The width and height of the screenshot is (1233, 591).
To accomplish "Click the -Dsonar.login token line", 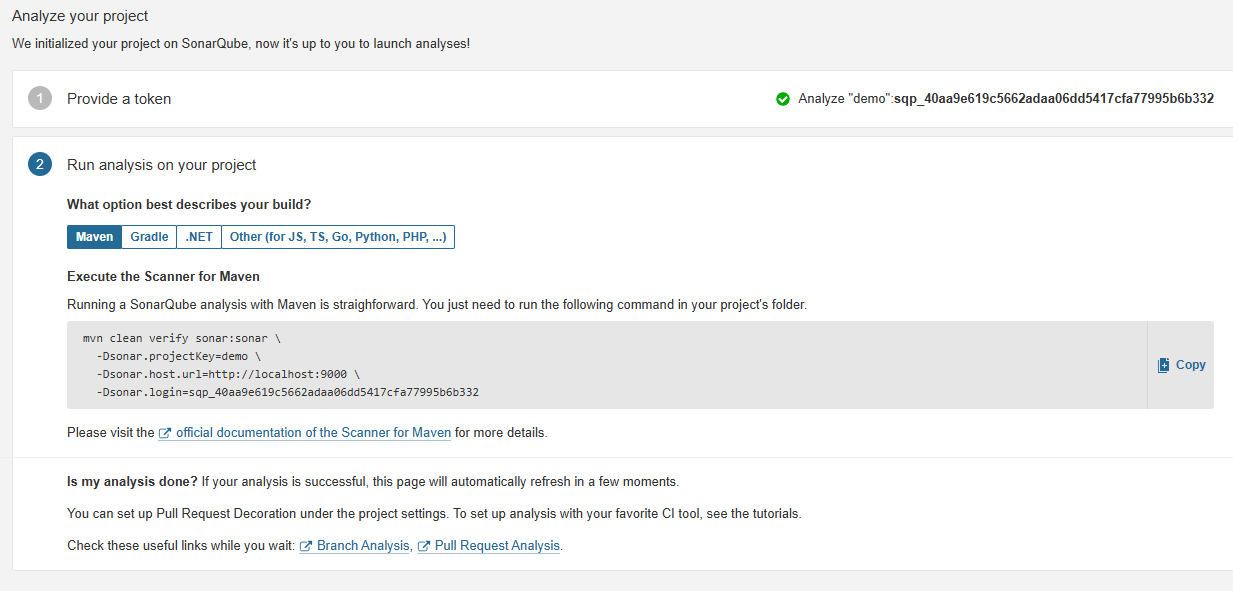I will (x=288, y=392).
